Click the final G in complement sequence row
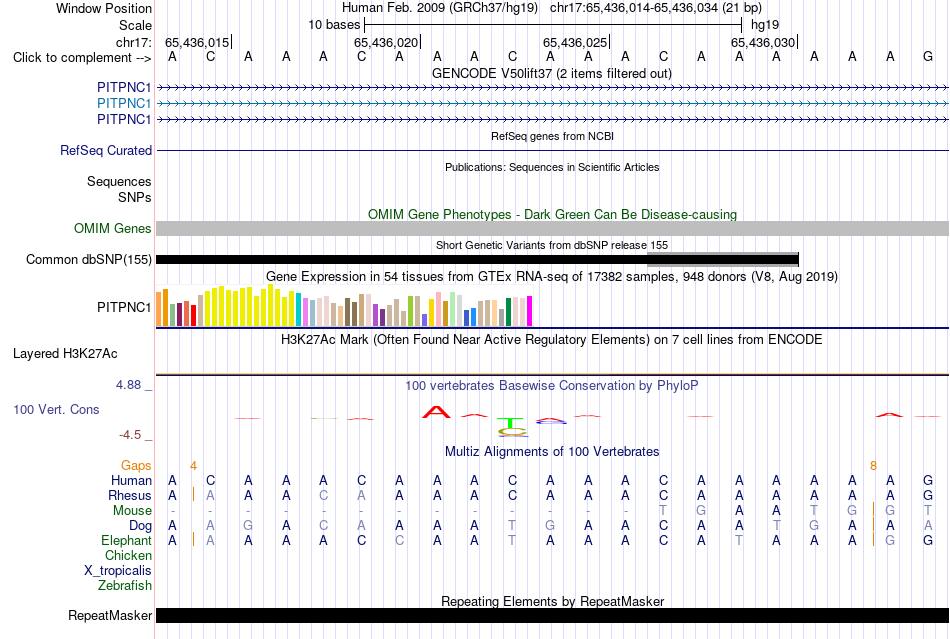 point(928,57)
